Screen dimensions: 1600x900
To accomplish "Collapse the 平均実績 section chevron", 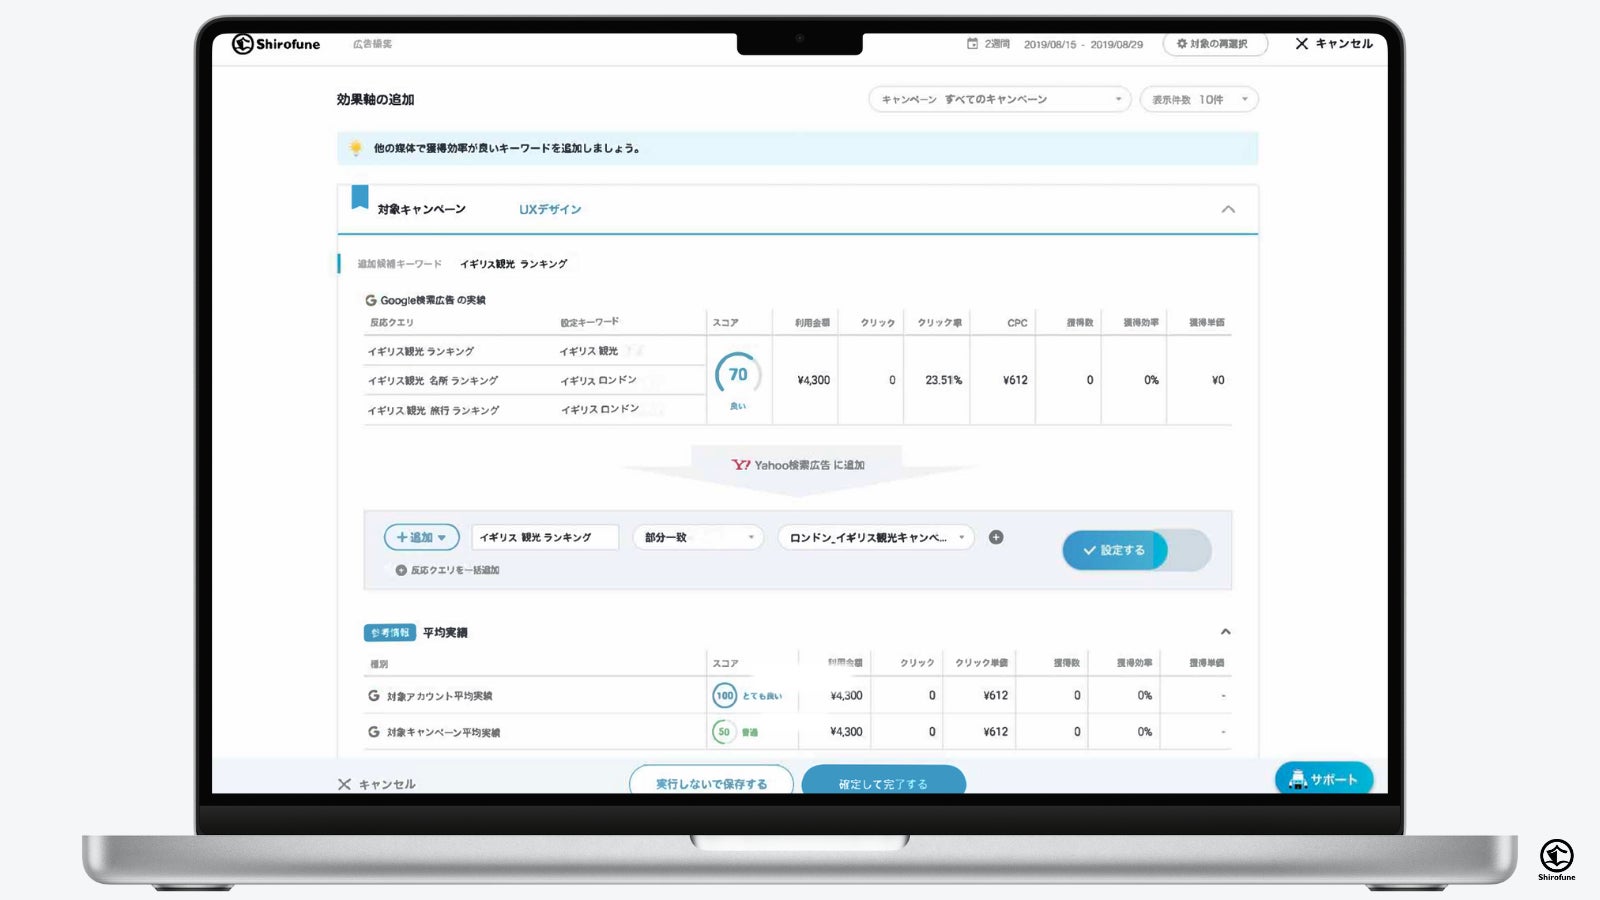I will (1225, 632).
